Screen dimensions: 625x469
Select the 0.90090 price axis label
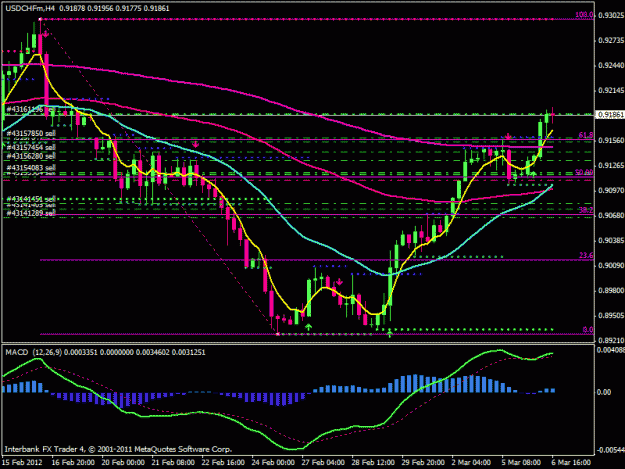pyautogui.click(x=611, y=265)
